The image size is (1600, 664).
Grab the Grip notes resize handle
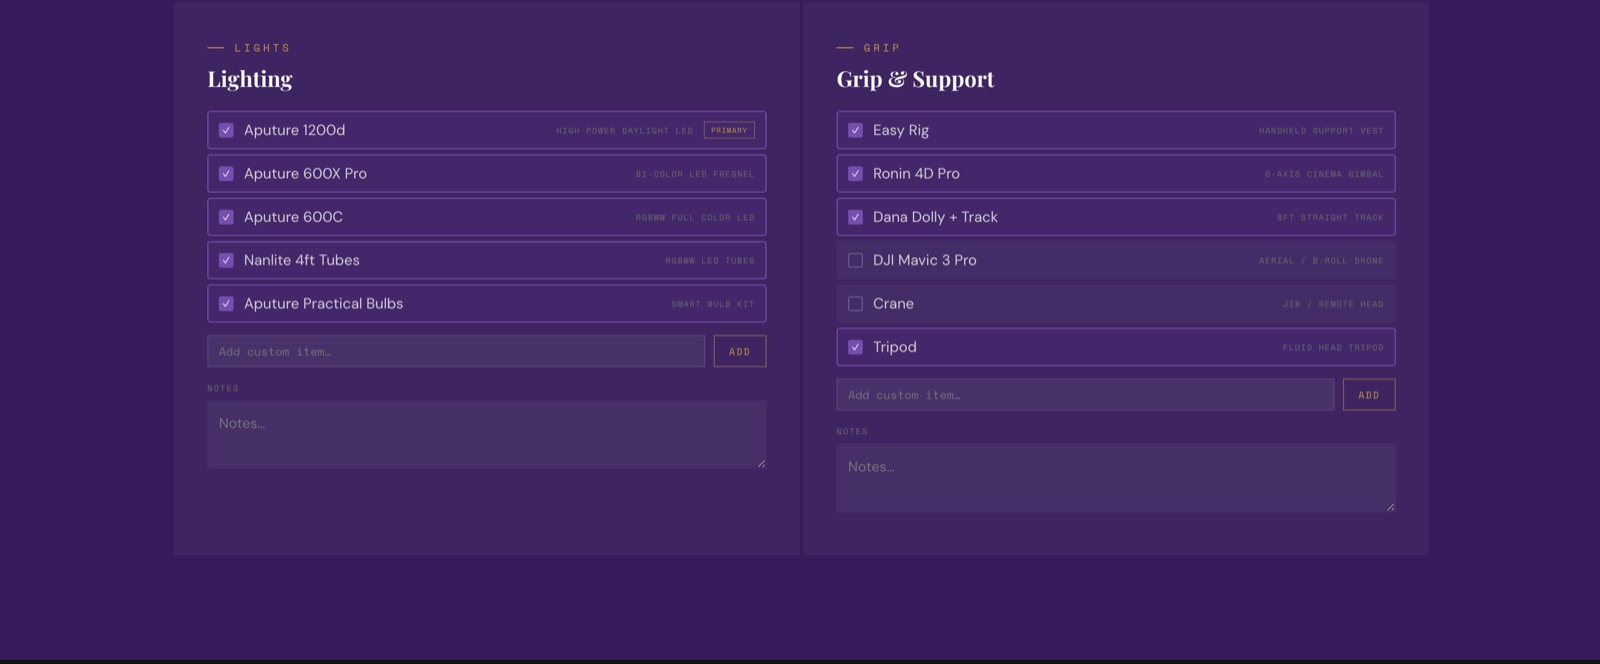click(1390, 507)
